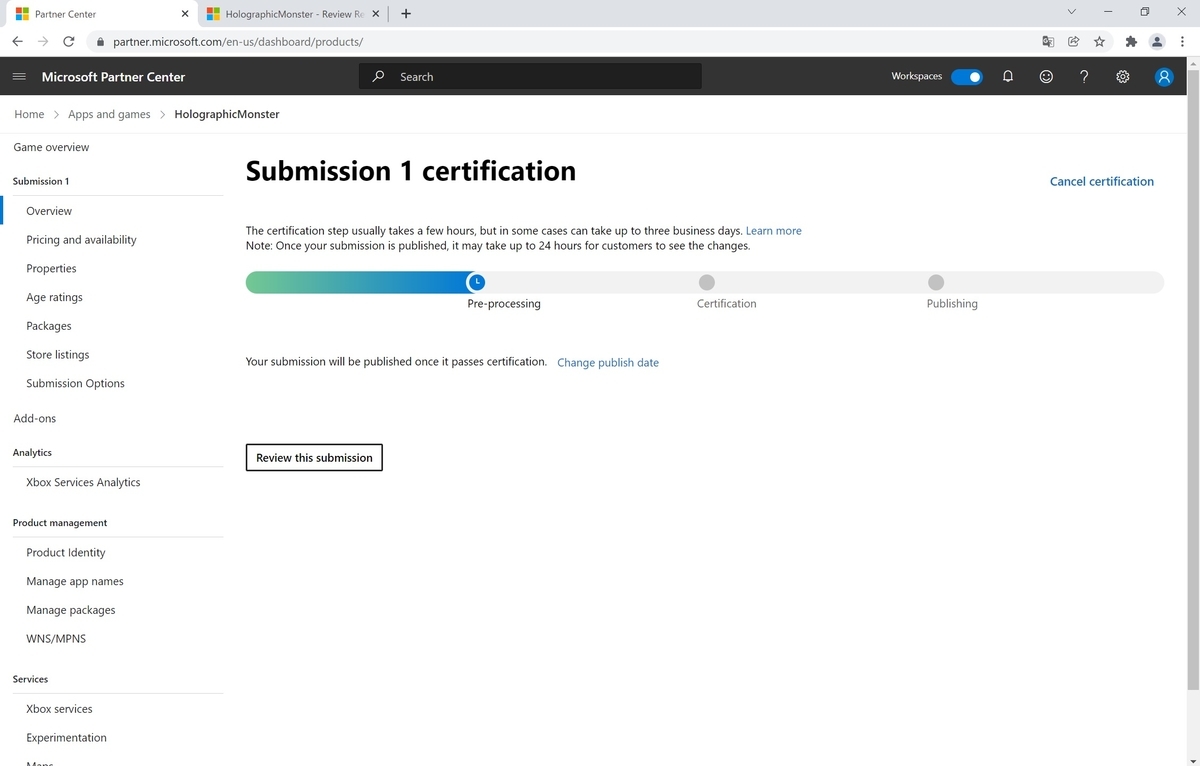The height and width of the screenshot is (766, 1200).
Task: Reload the page
Action: 69,42
